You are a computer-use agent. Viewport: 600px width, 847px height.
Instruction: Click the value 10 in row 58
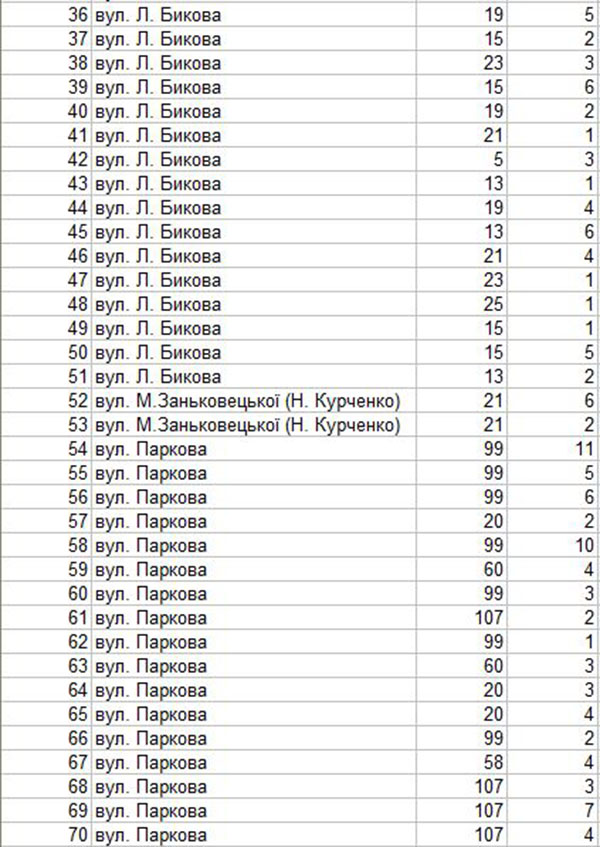585,546
